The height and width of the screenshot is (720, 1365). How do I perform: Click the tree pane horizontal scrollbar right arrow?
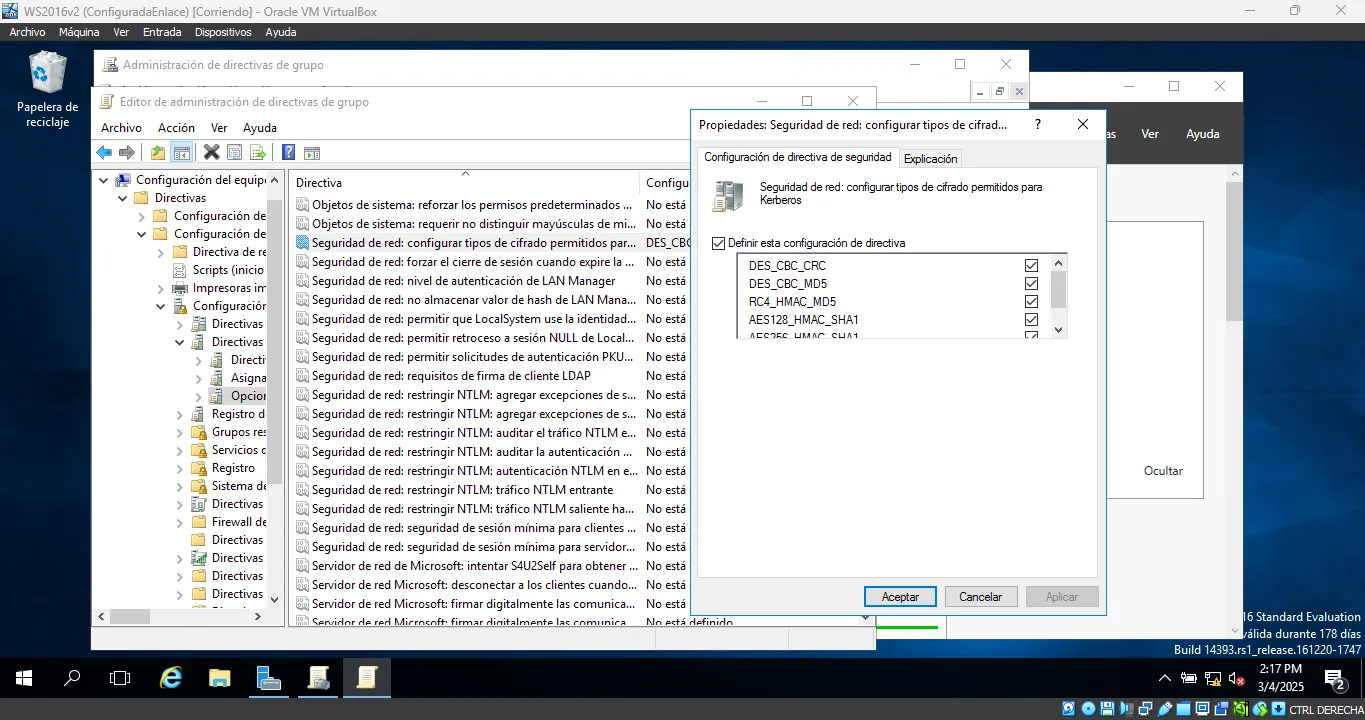260,616
